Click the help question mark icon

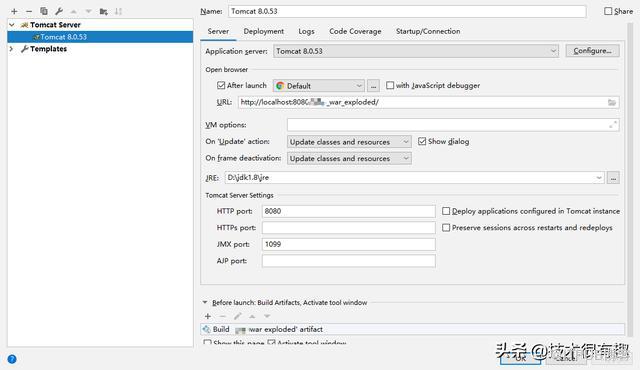click(12, 359)
